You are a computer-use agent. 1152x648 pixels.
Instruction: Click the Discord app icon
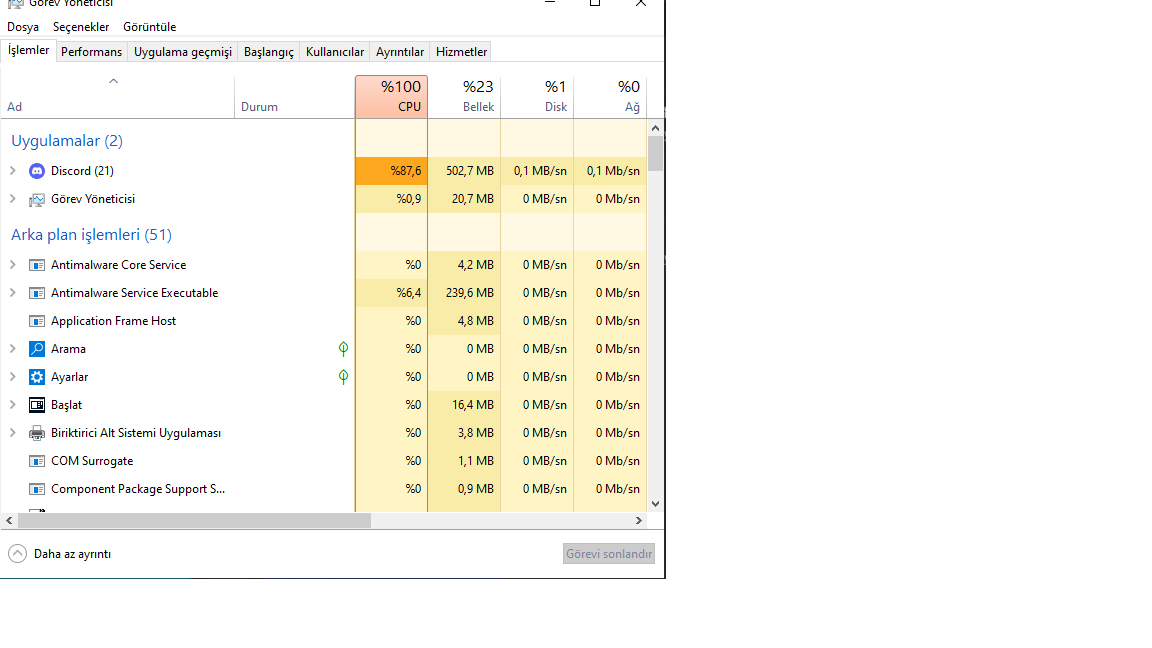[37, 171]
